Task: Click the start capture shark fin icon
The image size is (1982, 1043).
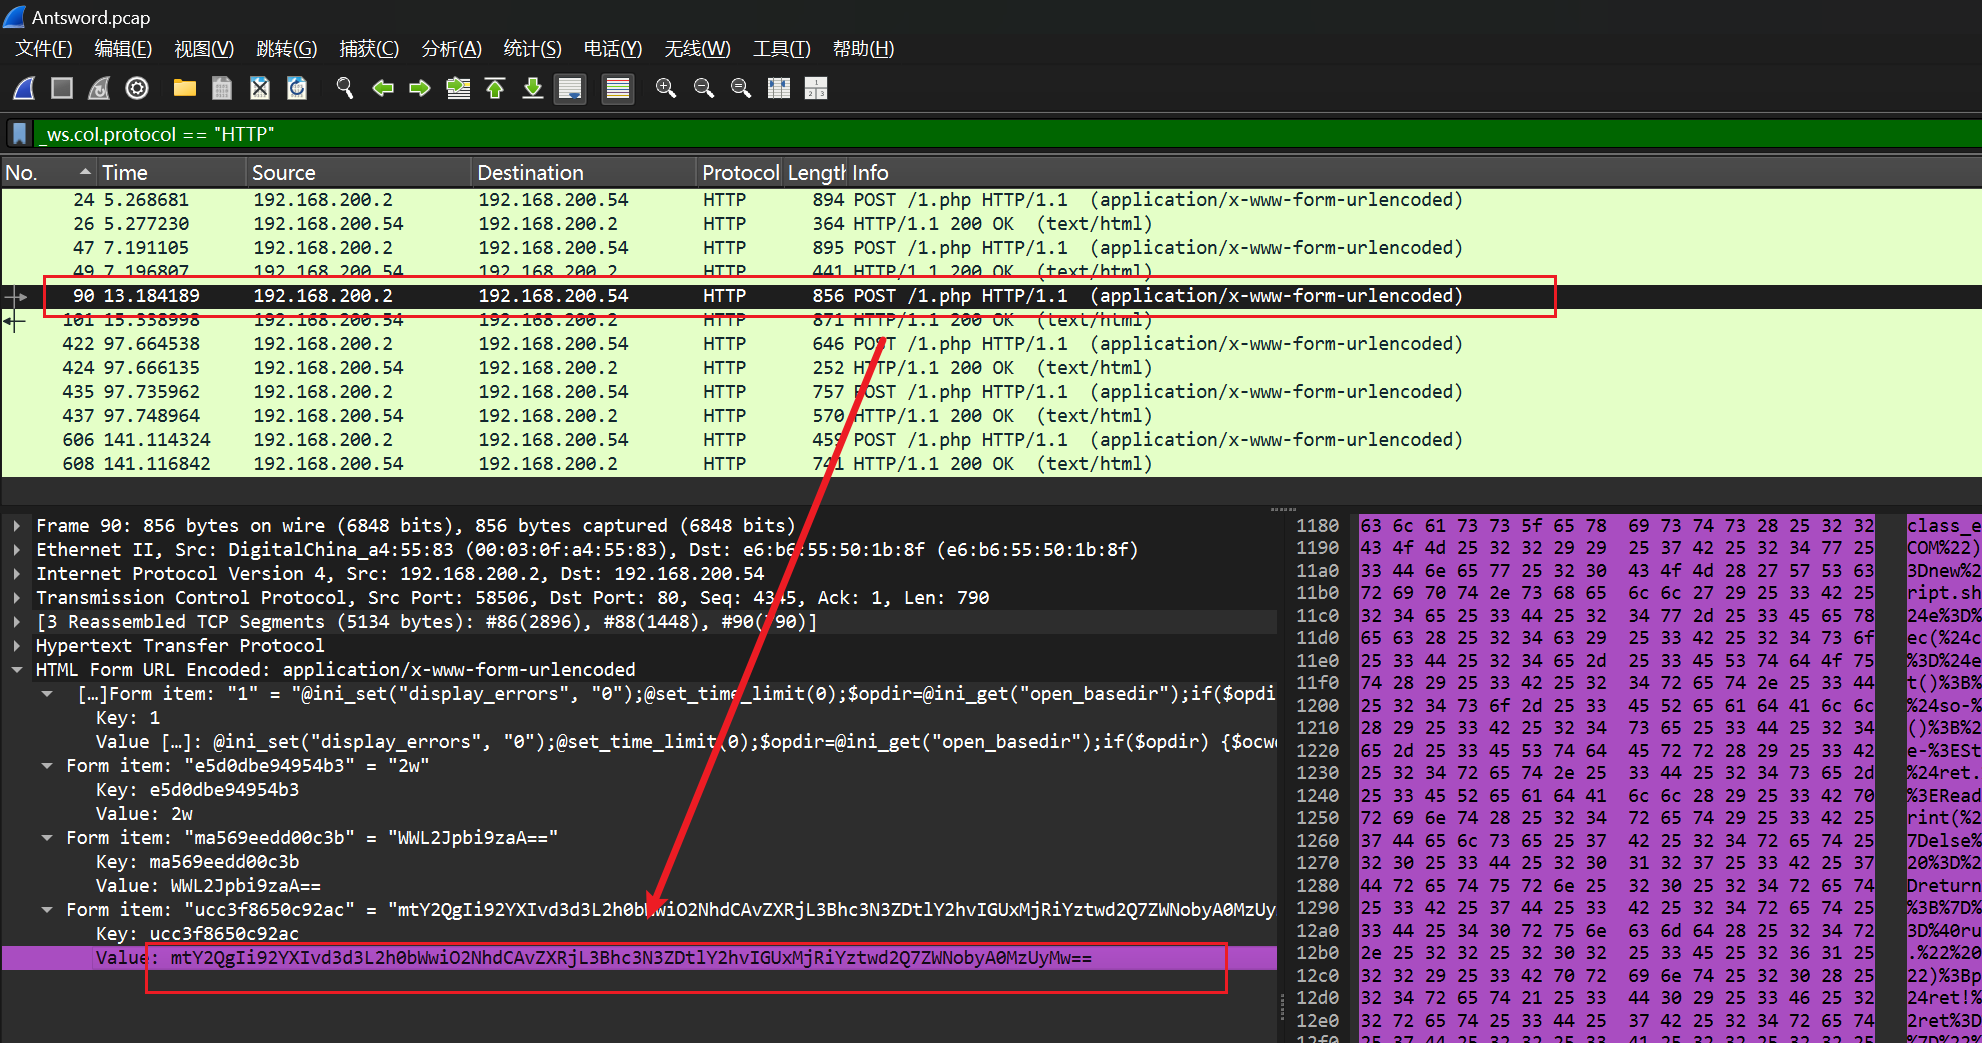Action: click(25, 89)
